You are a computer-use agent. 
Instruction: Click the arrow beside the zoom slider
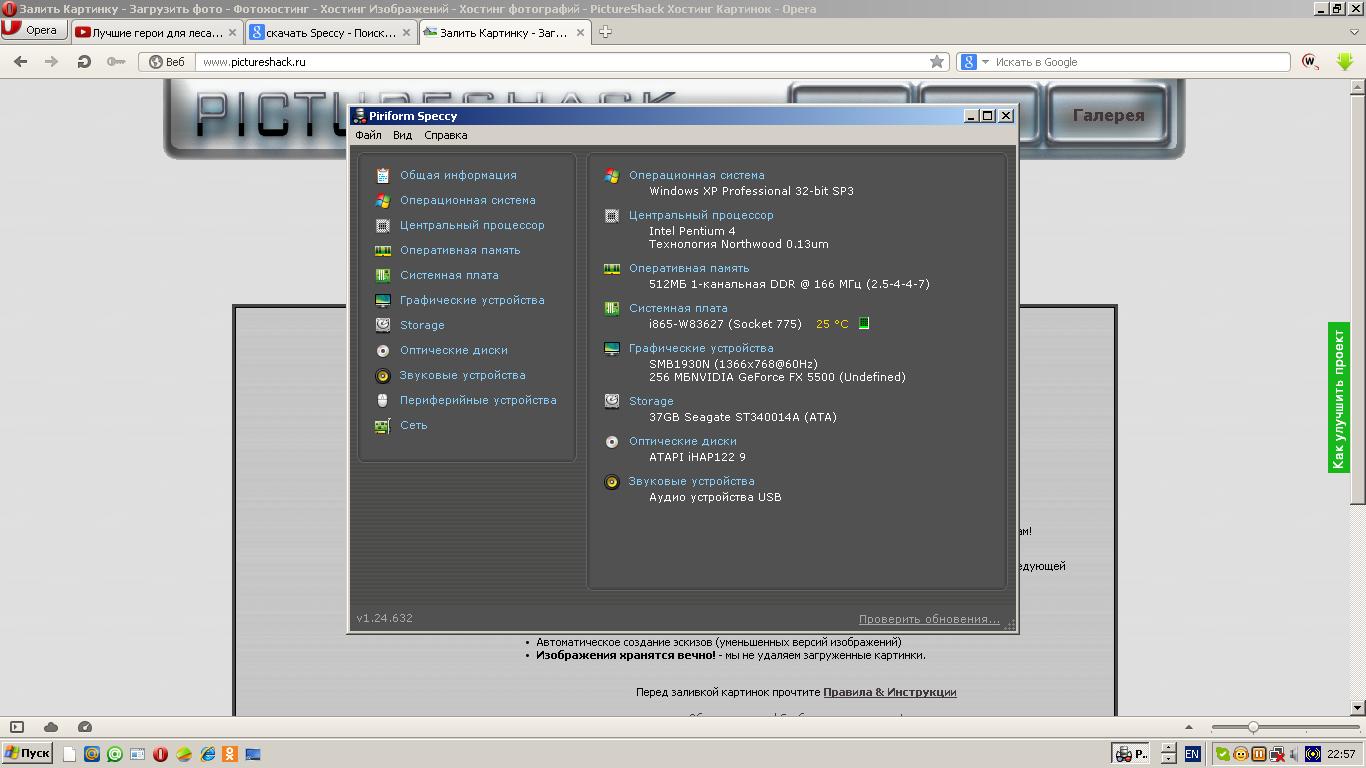(x=1189, y=727)
